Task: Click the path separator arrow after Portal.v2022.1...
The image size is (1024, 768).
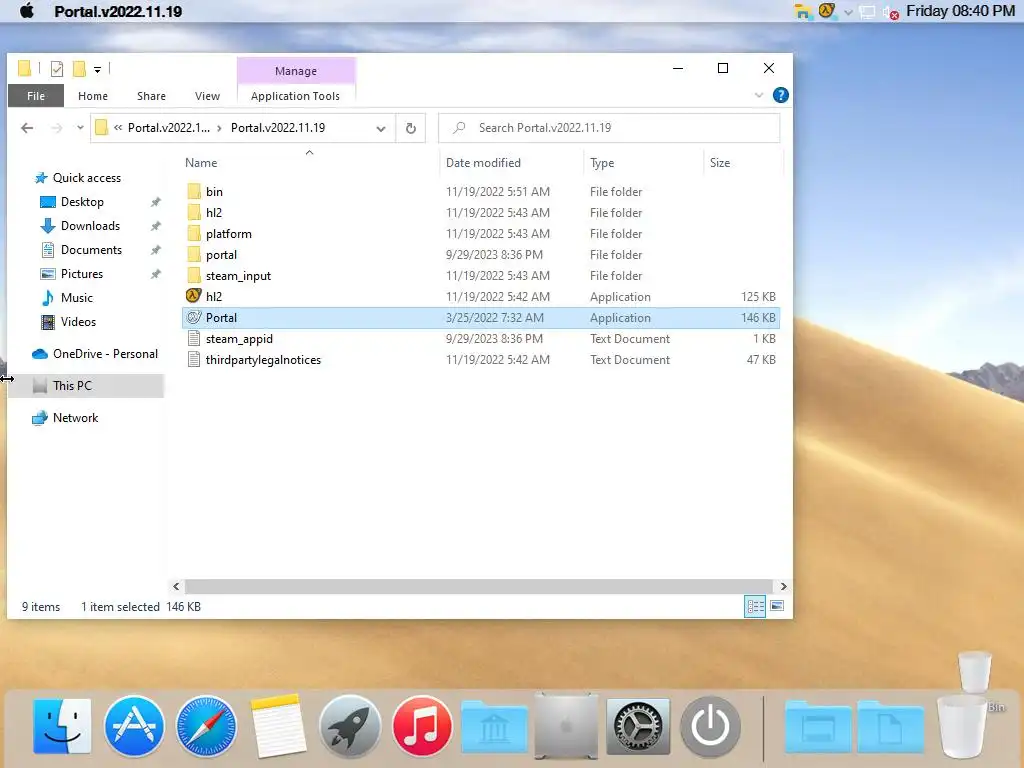Action: [219, 128]
